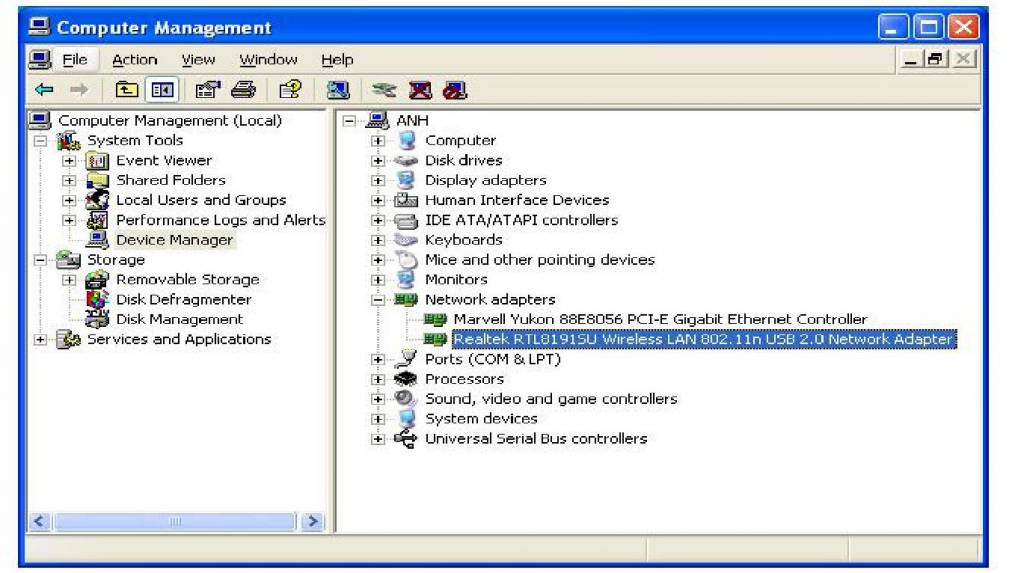Maximize the Computer Management window
Screen dimensions: 1024x573
point(929,27)
